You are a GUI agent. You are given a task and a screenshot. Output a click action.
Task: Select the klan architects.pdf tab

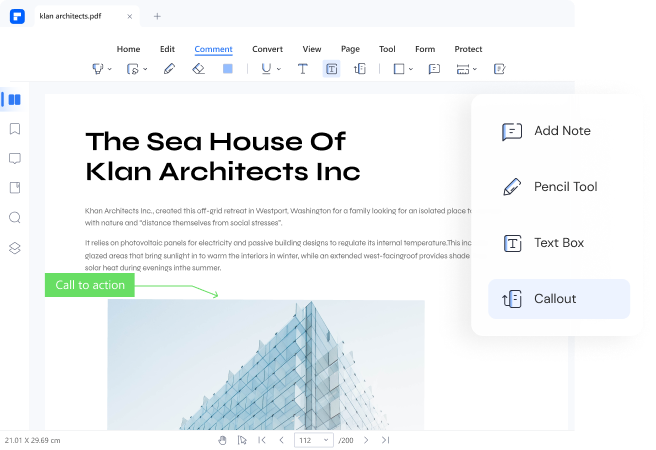click(x=87, y=16)
